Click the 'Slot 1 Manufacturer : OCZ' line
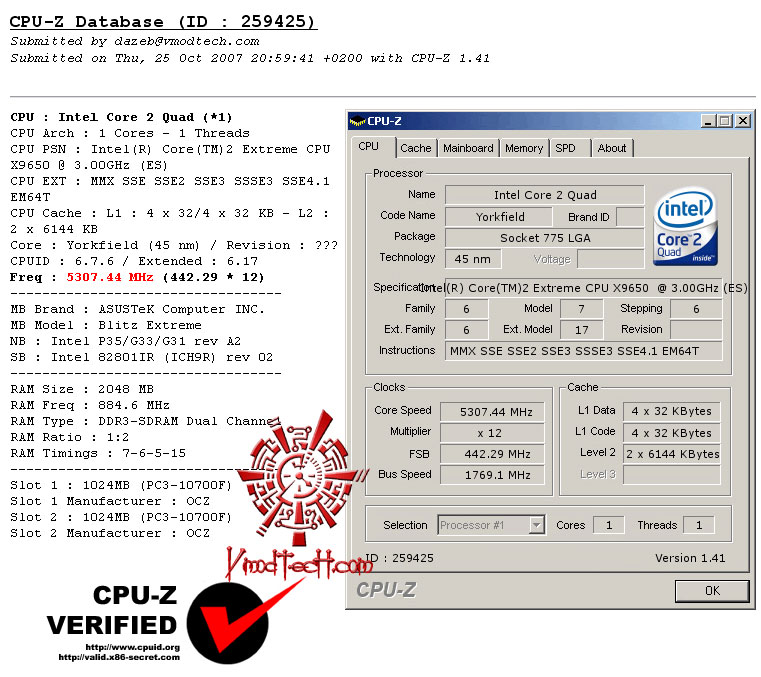The width and height of the screenshot is (761, 677). pyautogui.click(x=110, y=501)
